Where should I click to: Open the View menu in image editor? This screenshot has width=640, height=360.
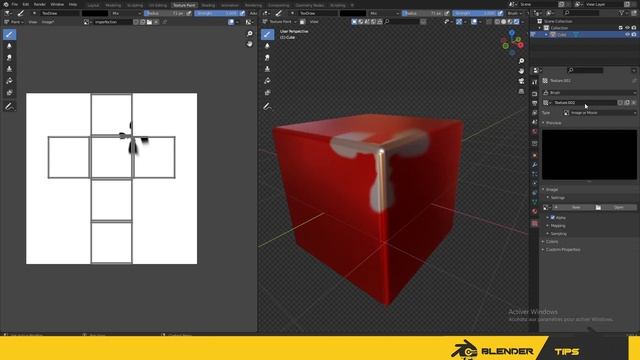(x=33, y=22)
